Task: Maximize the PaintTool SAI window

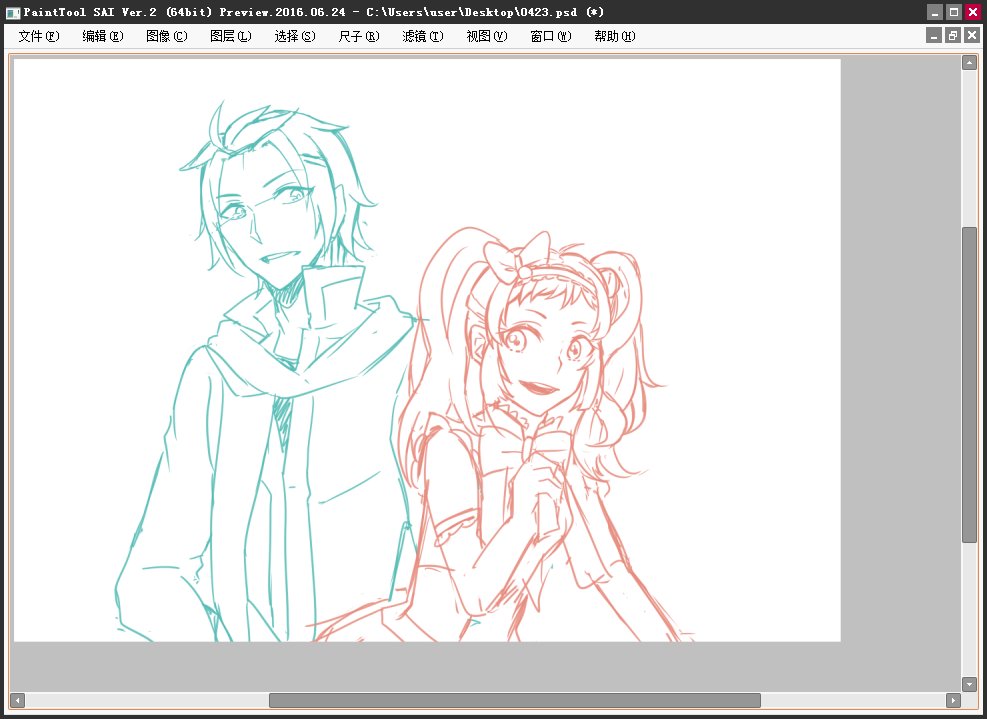Action: [x=954, y=12]
